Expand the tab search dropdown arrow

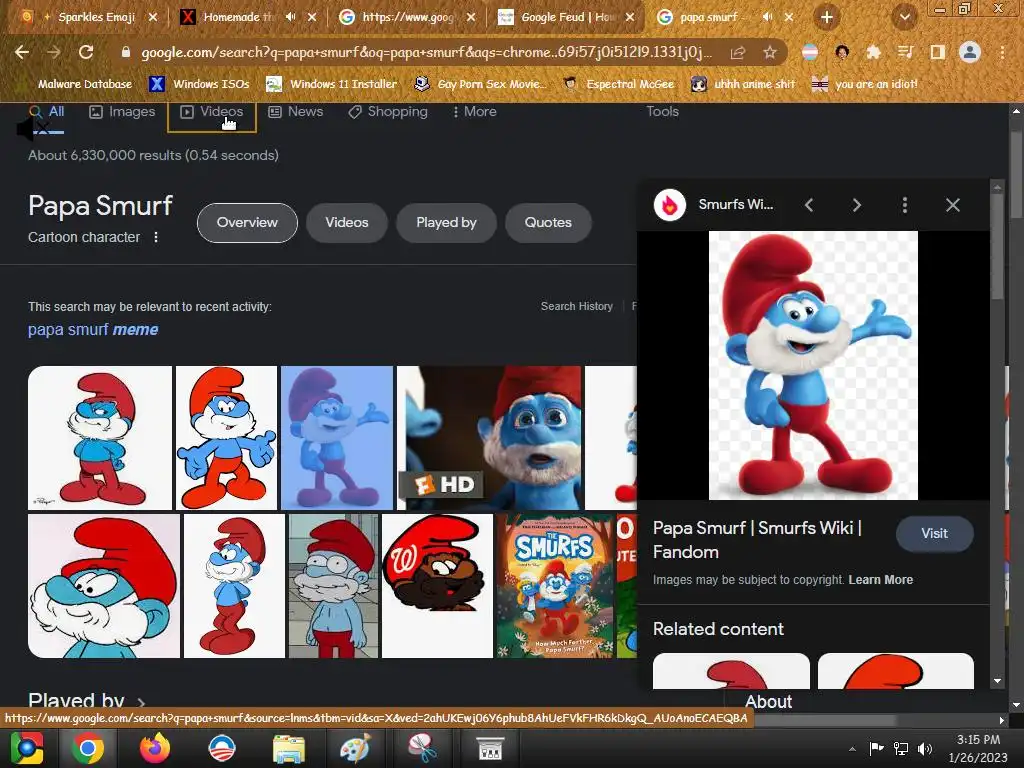point(905,18)
